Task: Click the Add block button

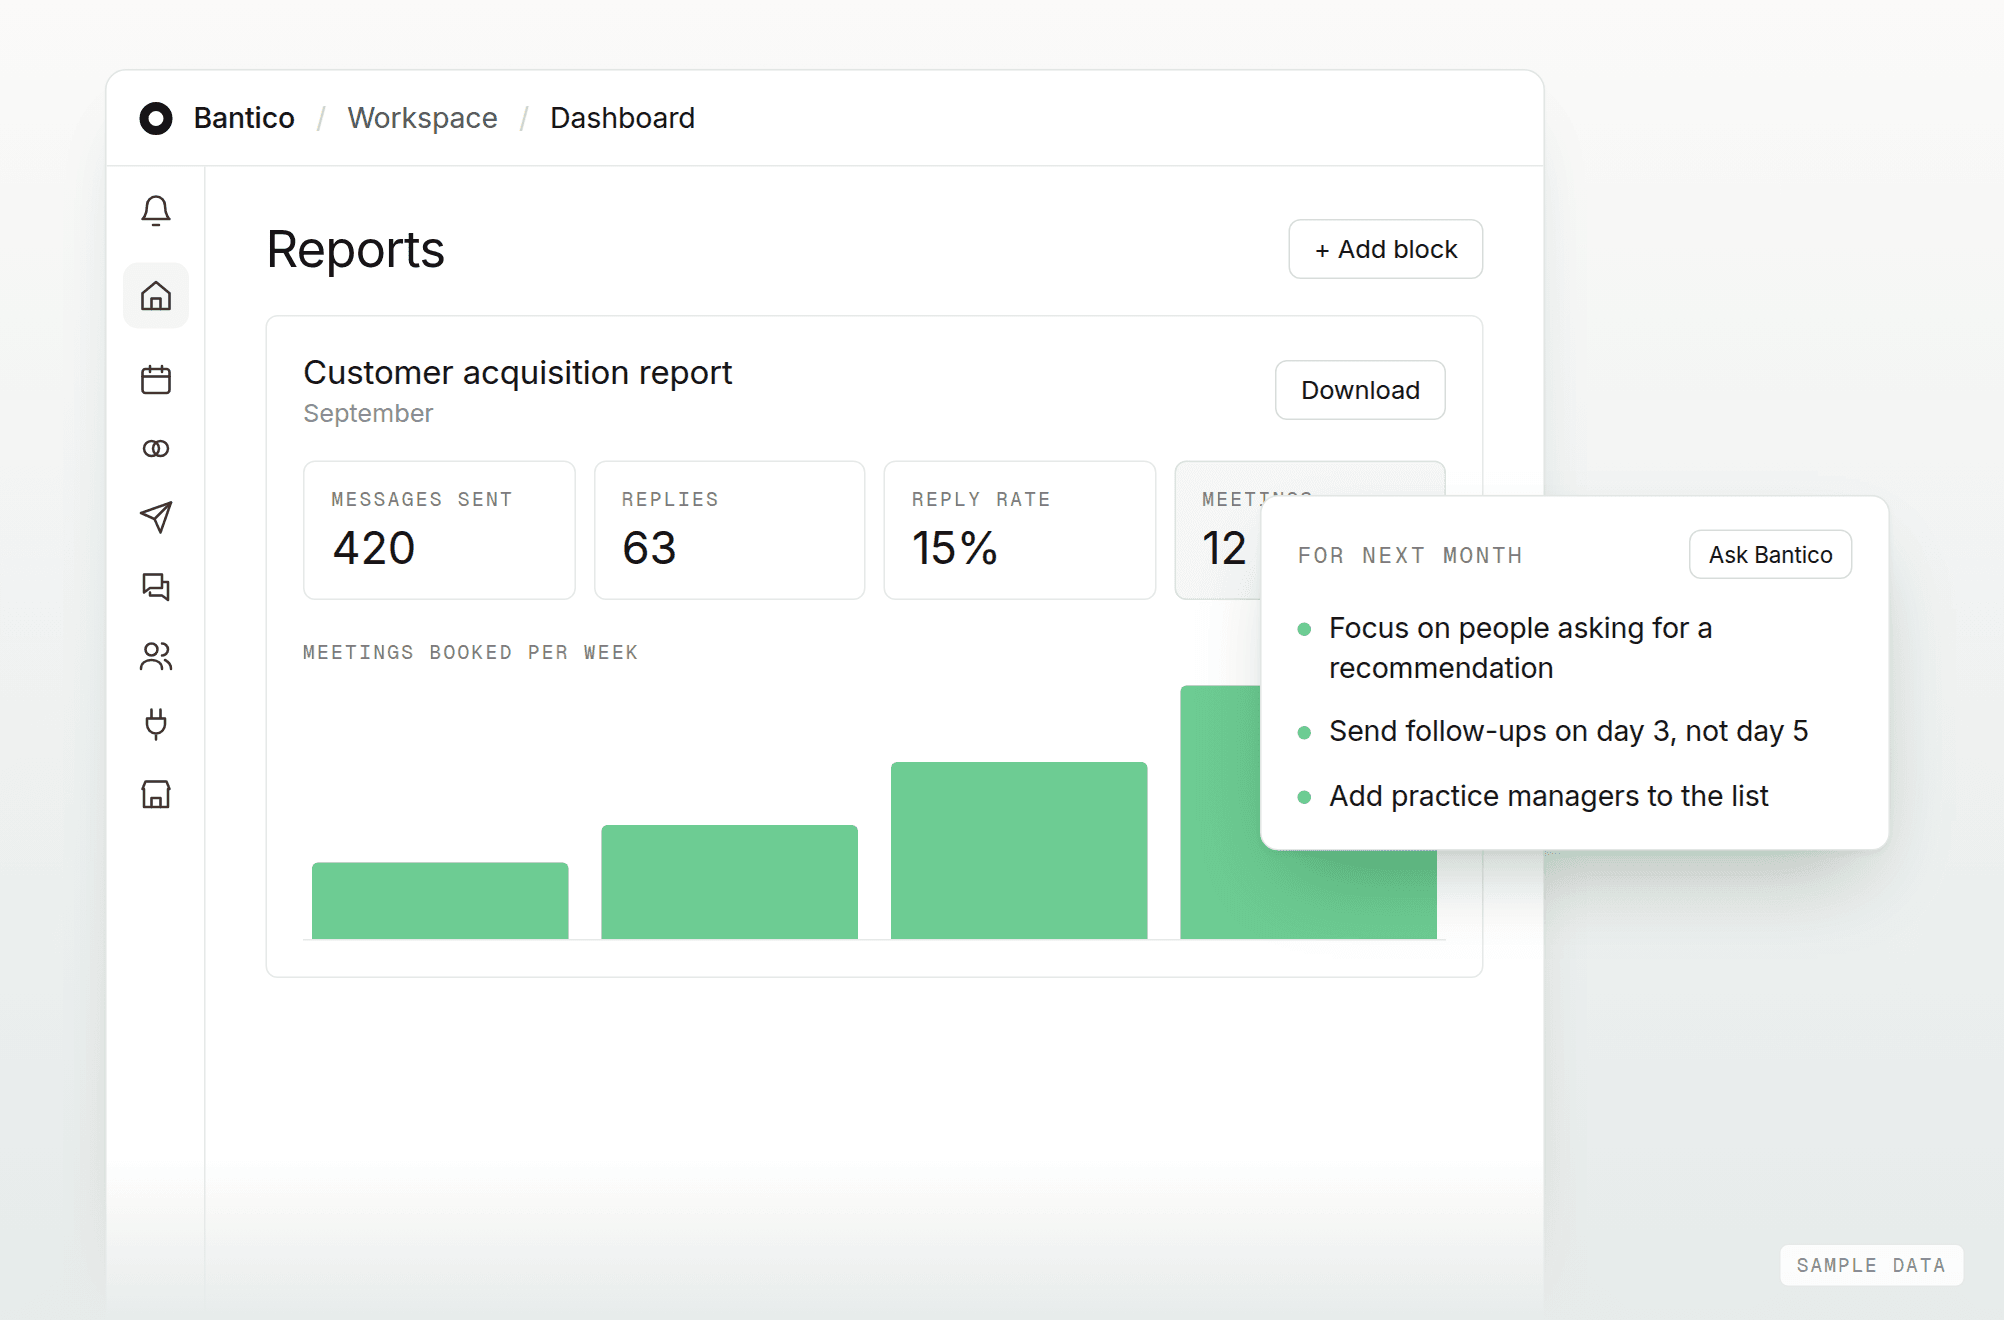Action: coord(1385,249)
